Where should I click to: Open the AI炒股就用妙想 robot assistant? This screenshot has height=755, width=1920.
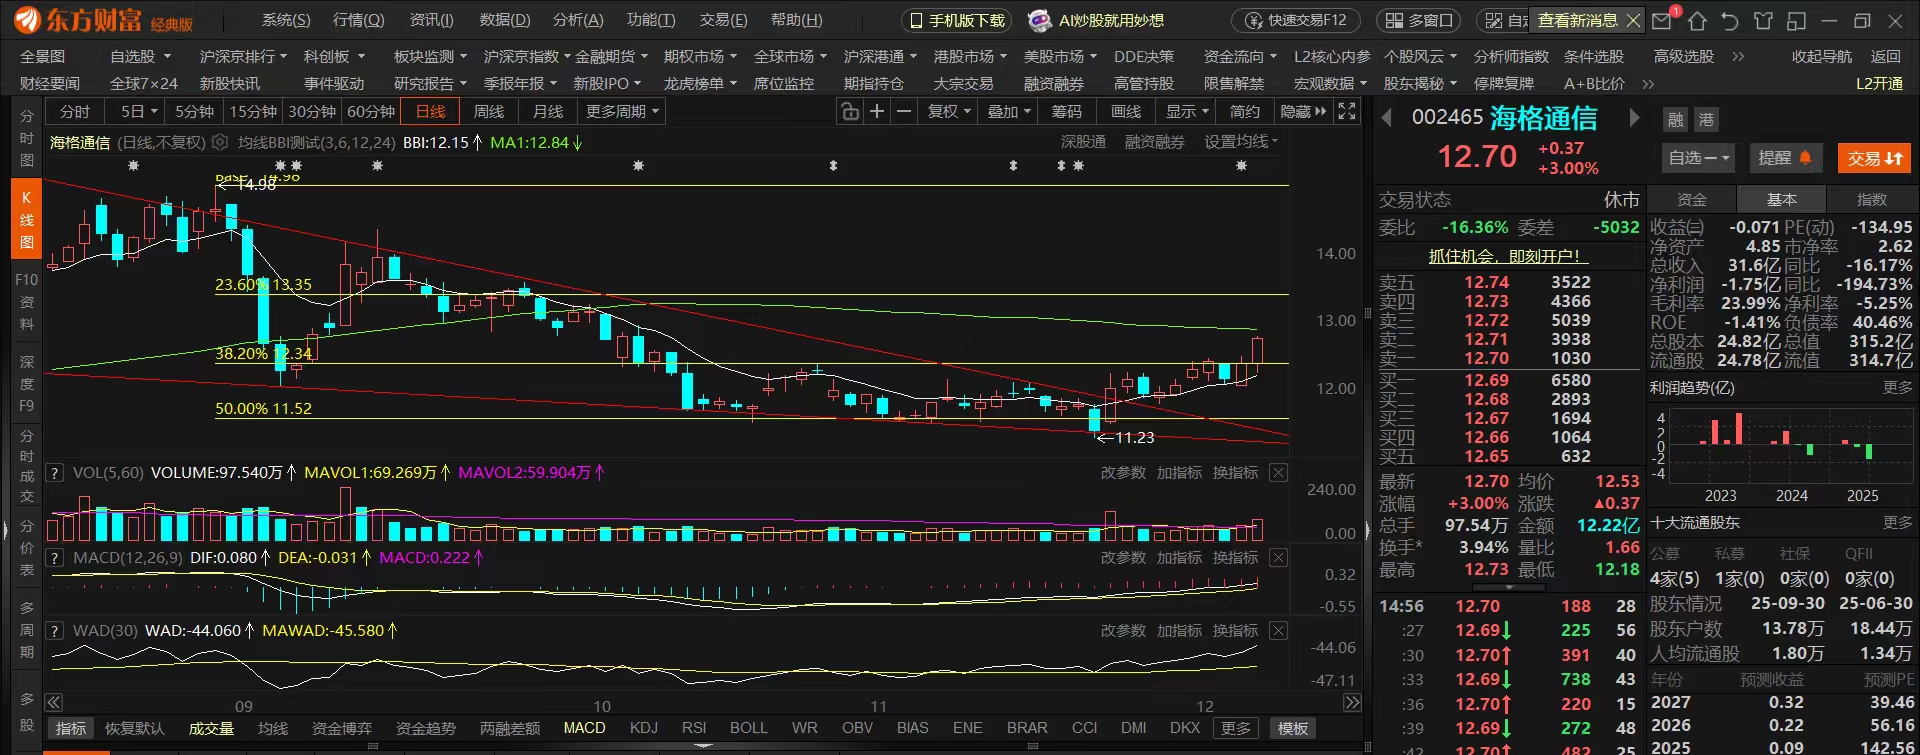coord(1097,20)
